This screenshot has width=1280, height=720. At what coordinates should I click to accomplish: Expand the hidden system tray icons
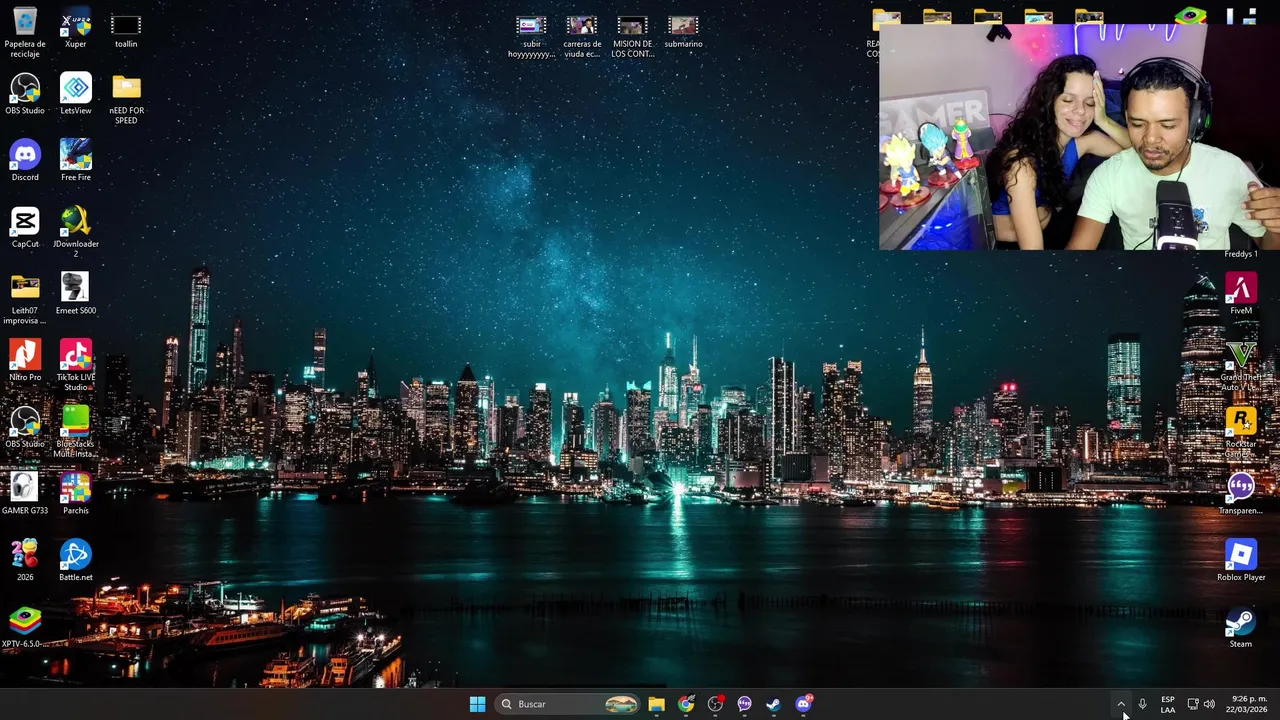tap(1121, 704)
